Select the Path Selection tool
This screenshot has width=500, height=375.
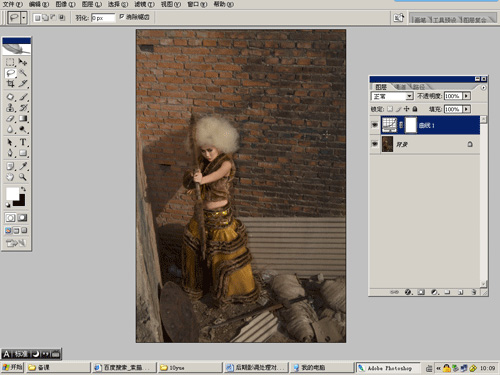[10, 142]
